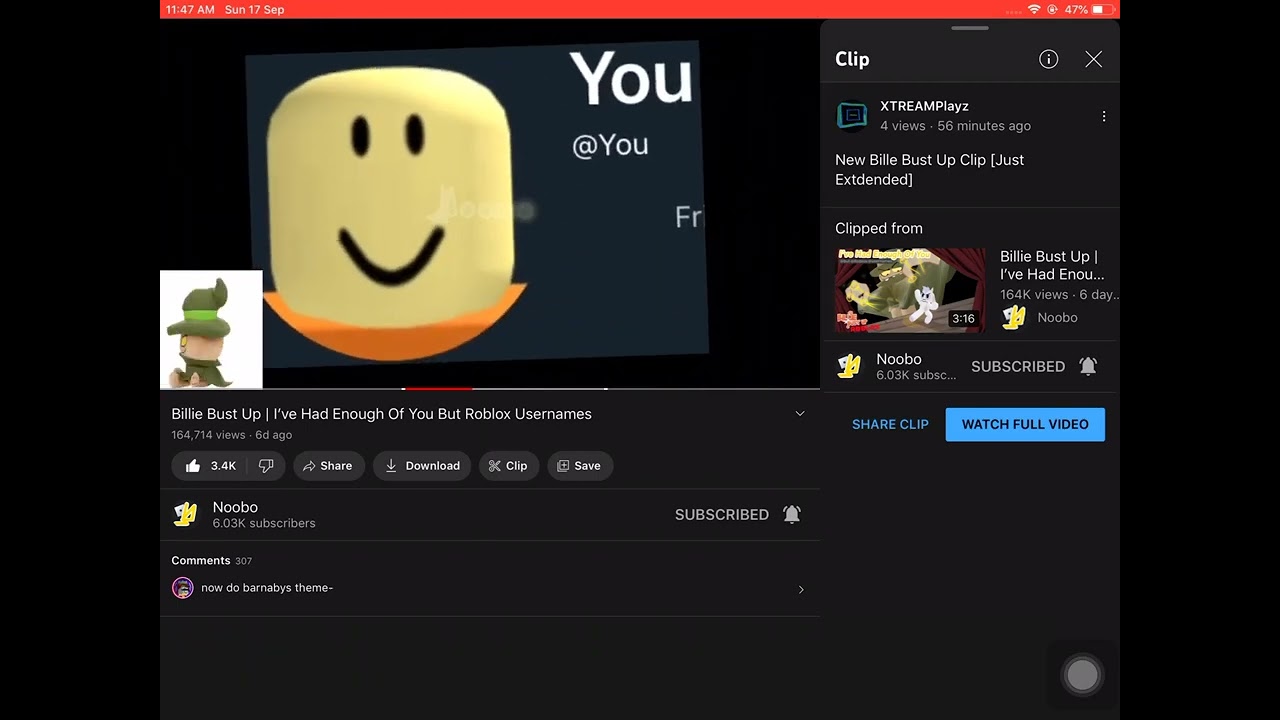Open Noobo channel avatar in Clip panel
Screen dimensions: 1280x720
[x=850, y=366]
